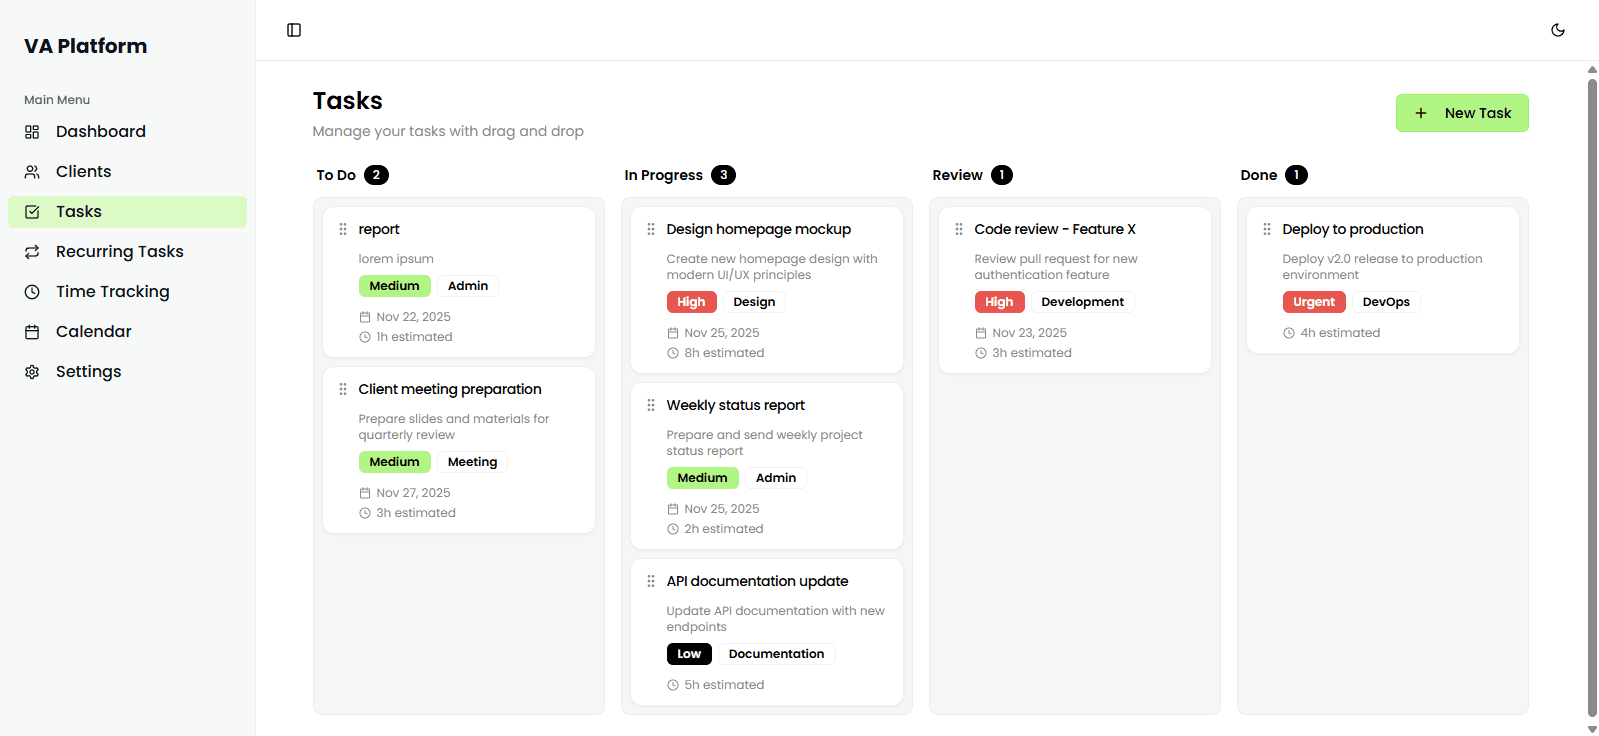Select the High badge on Code review task
This screenshot has width=1599, height=736.
[999, 301]
